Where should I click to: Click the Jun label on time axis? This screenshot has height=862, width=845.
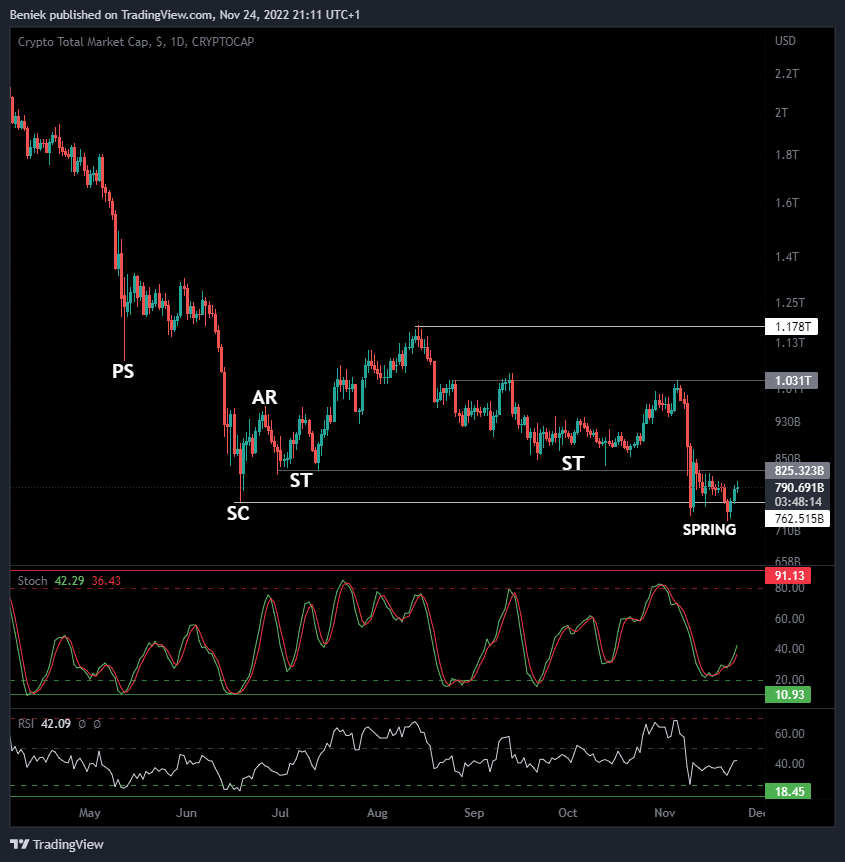click(x=186, y=813)
